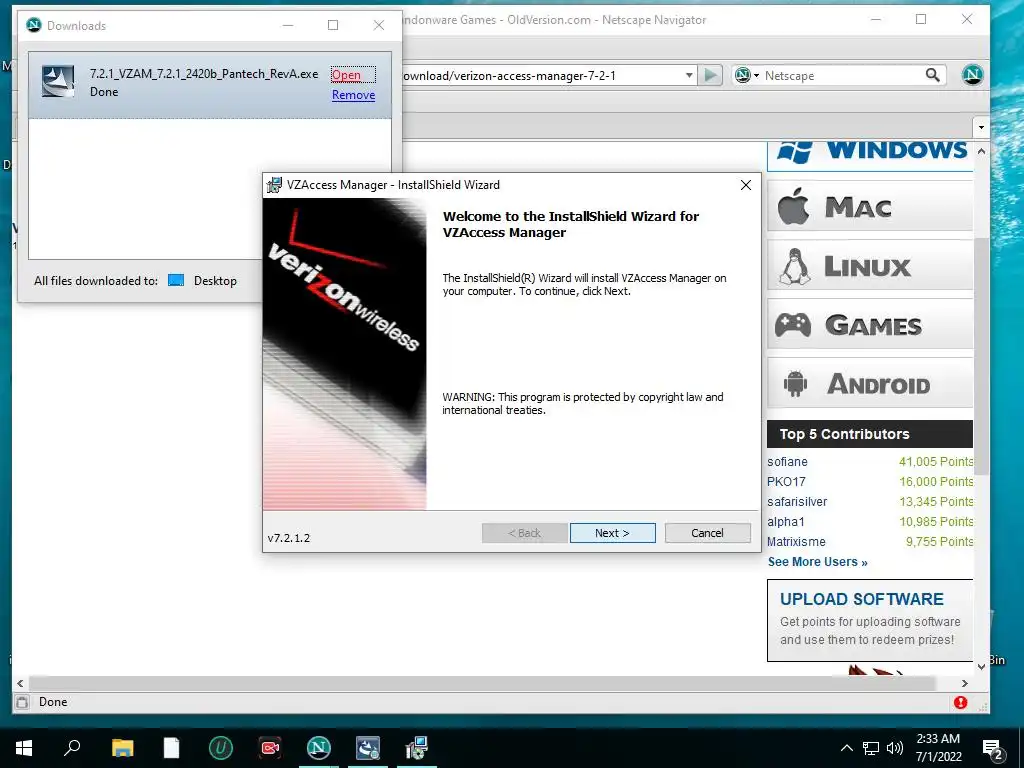
Task: Click the Netscape logo in Downloads title
Action: [33, 25]
